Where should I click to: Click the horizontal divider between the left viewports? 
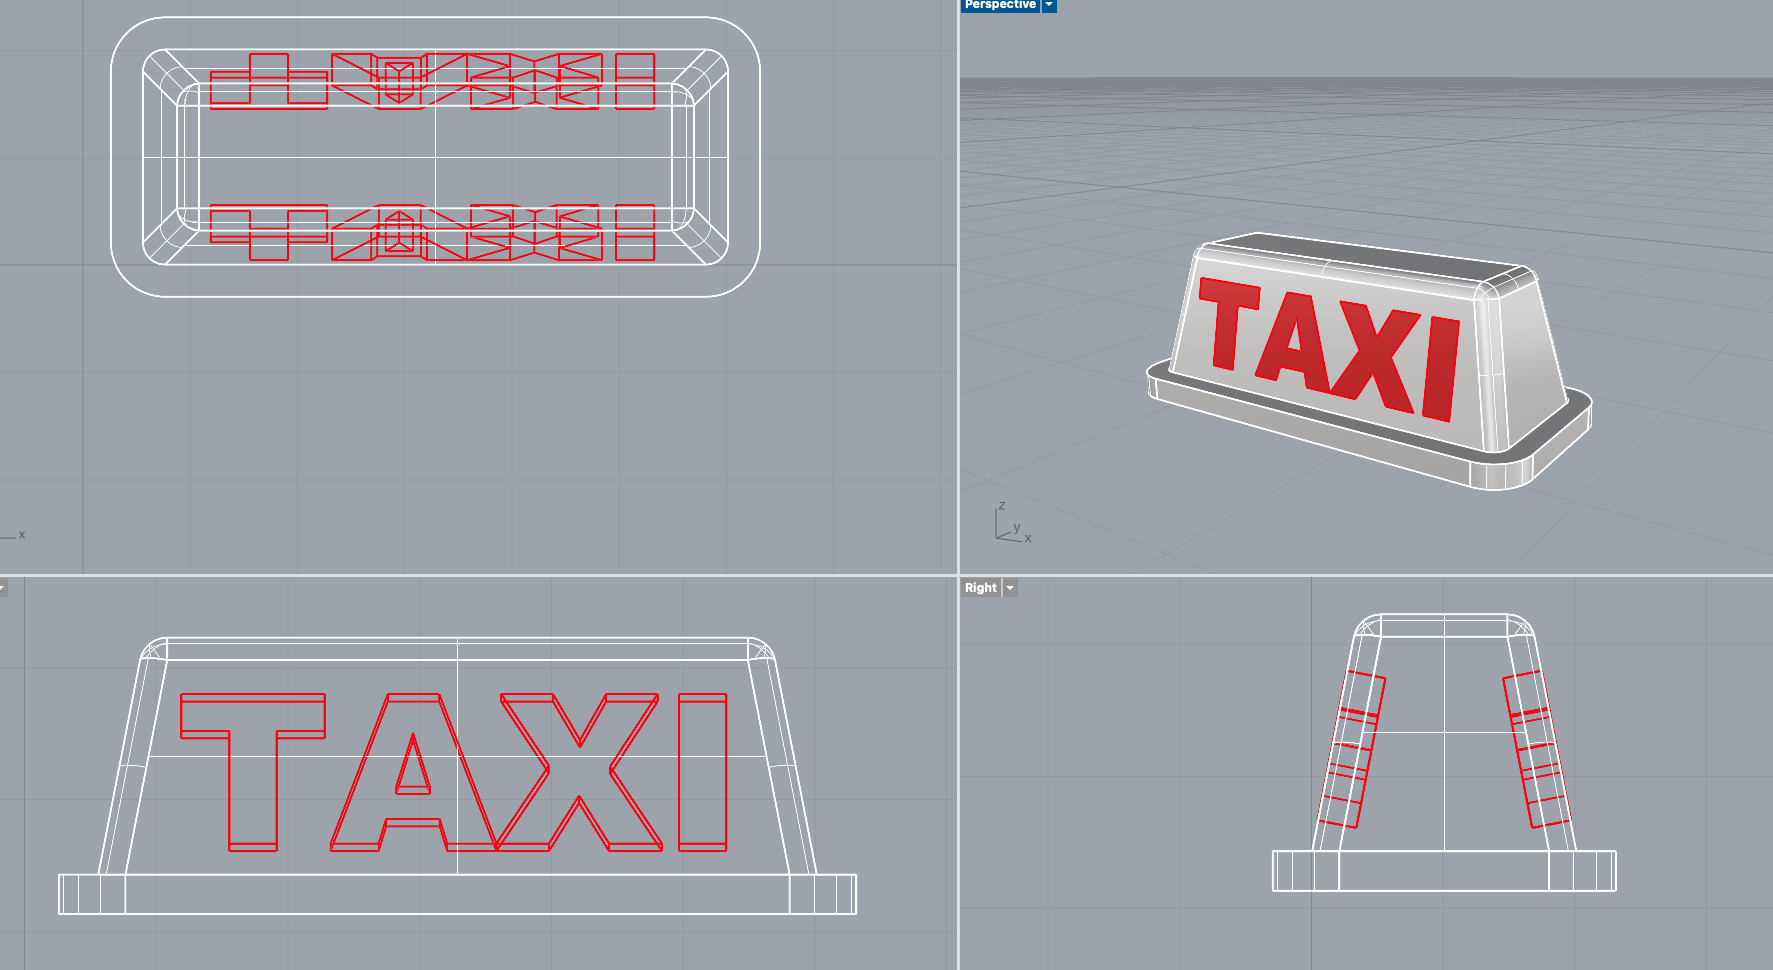480,575
